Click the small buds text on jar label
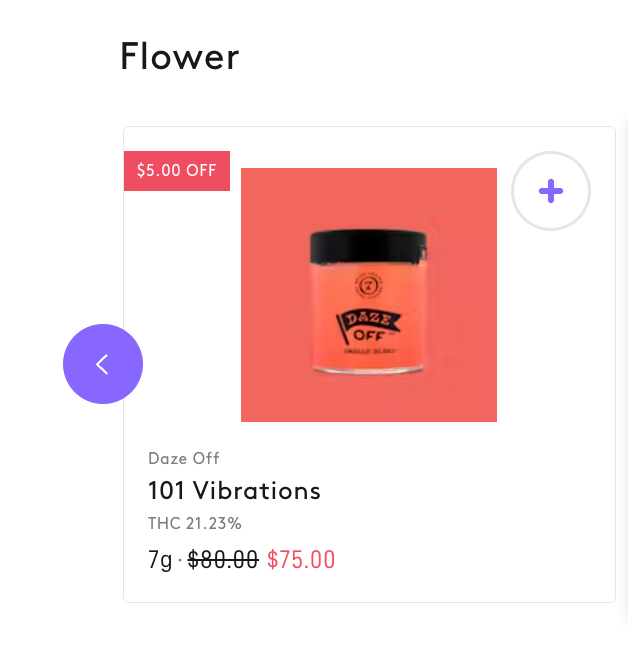The width and height of the screenshot is (628, 652). 369,351
